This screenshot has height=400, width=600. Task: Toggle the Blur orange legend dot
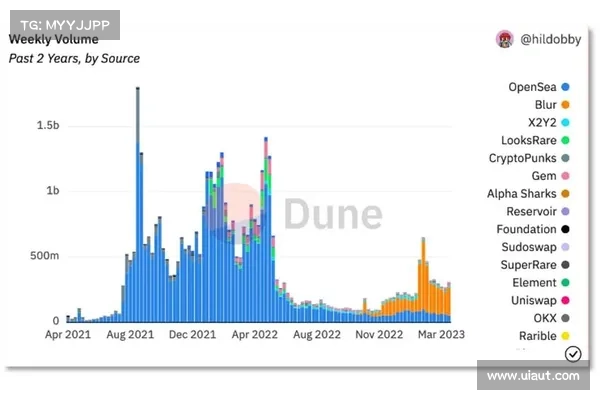coord(565,105)
